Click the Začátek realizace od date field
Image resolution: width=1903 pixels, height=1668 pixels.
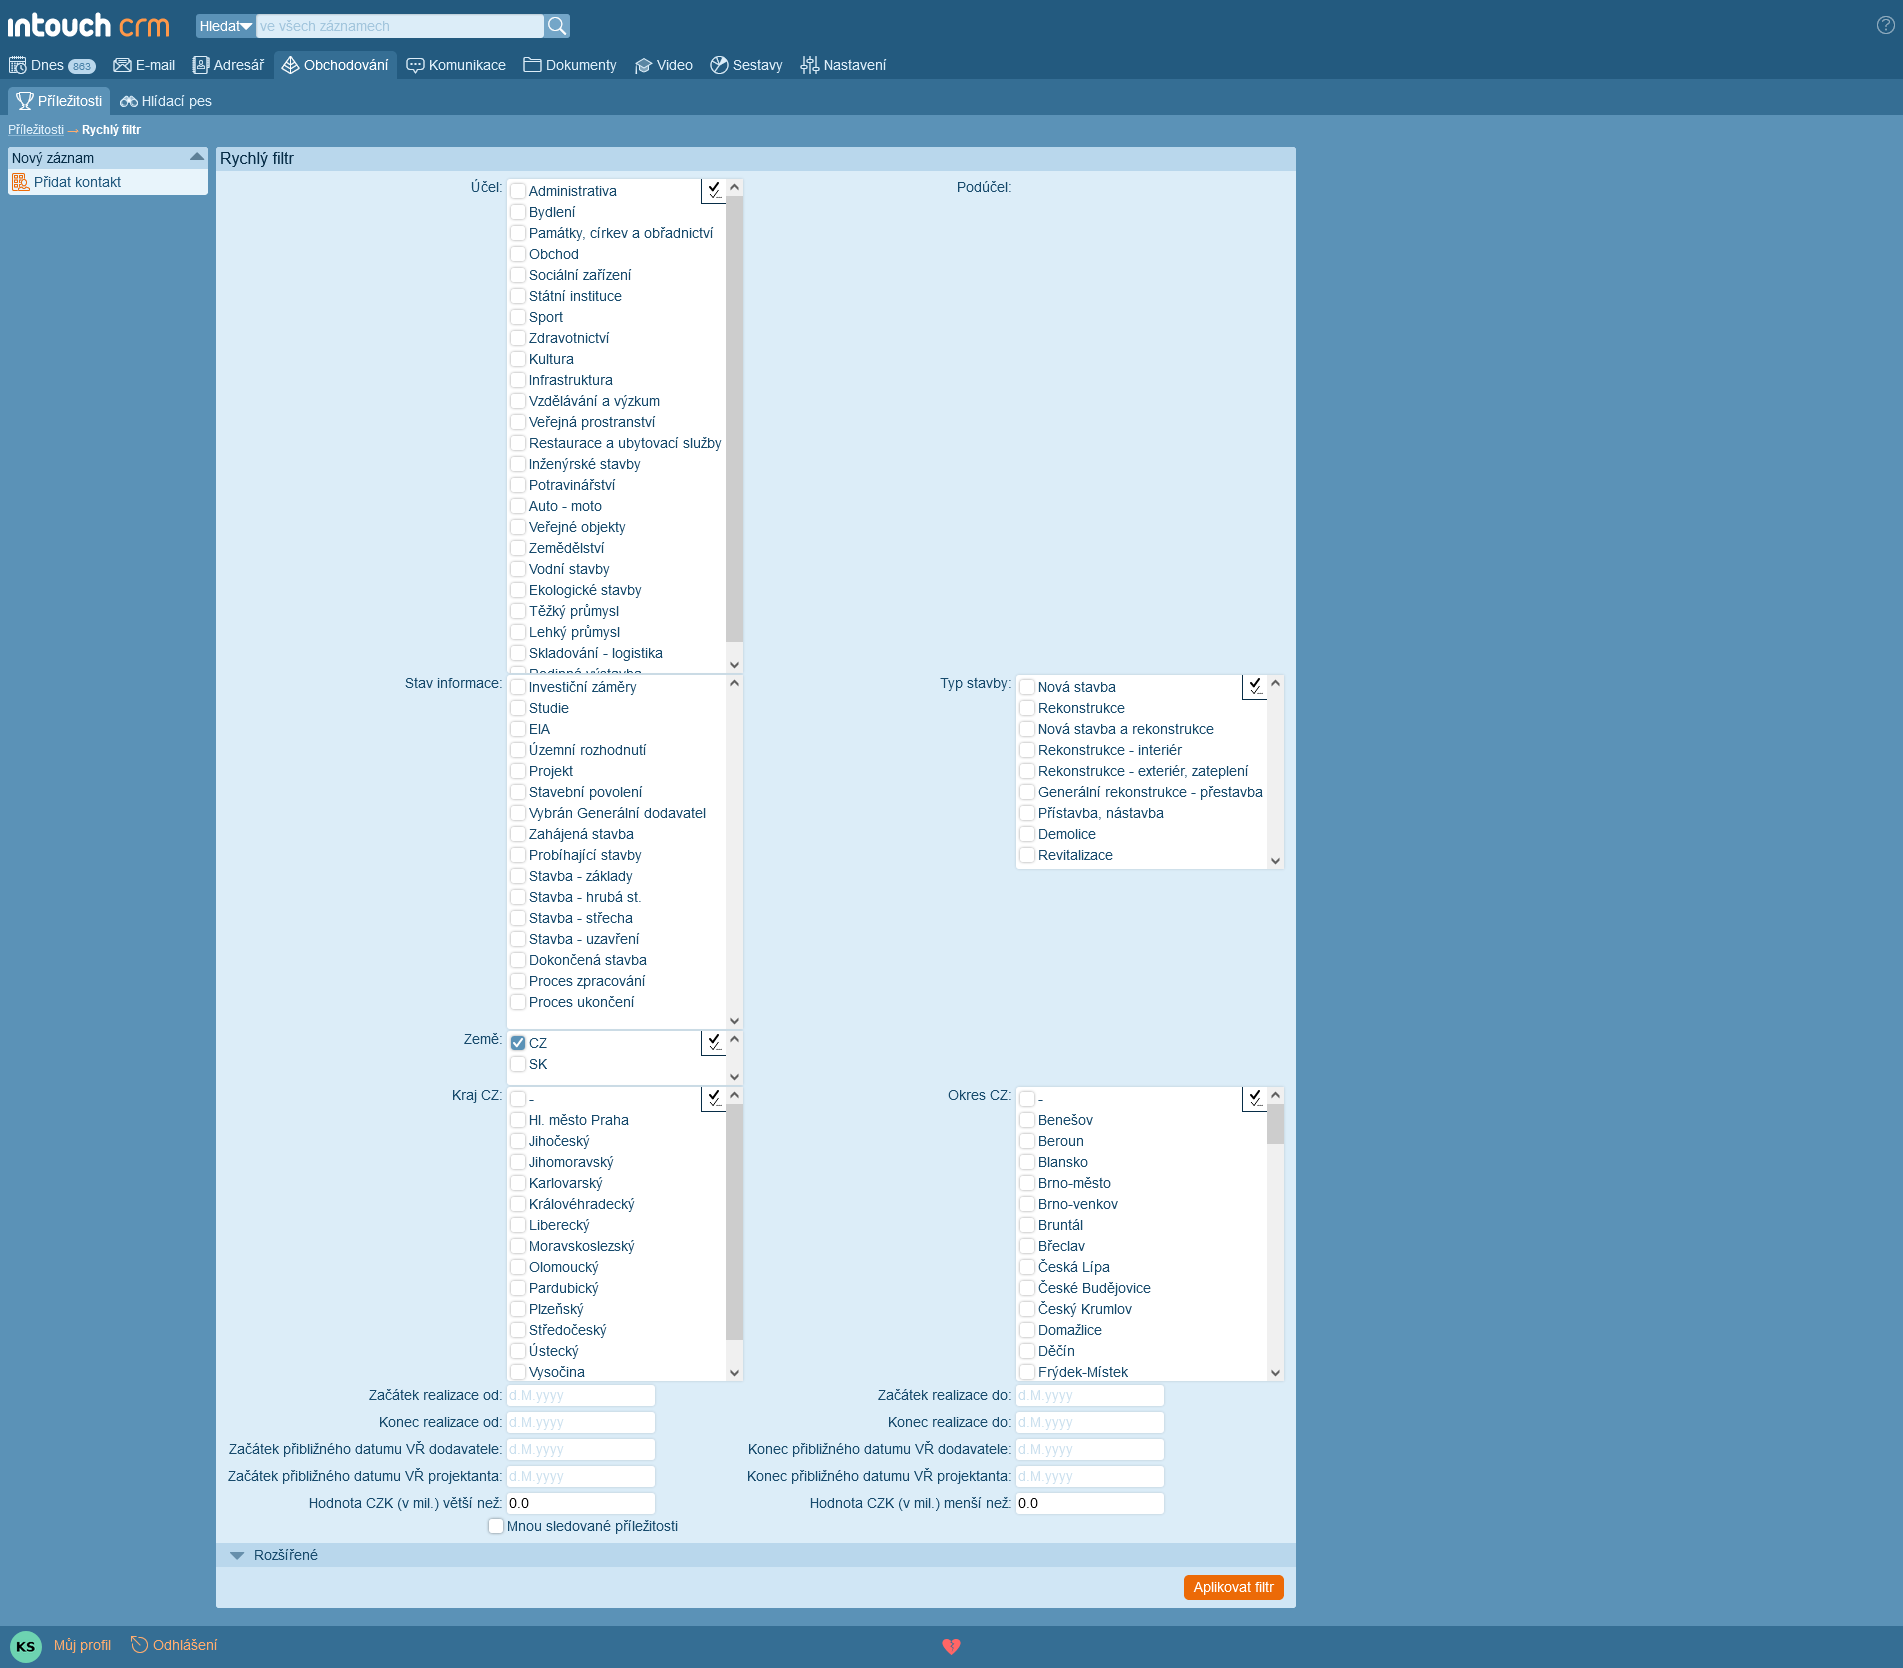tap(580, 1395)
